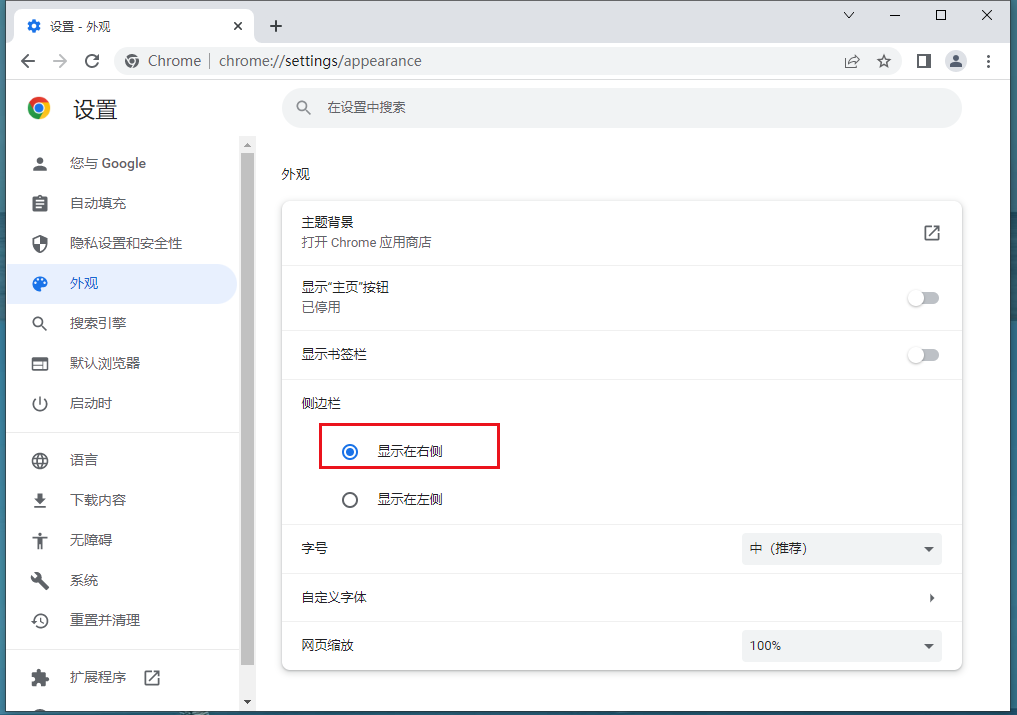1017x715 pixels.
Task: Click the Chrome logo beside 设置
Action: [x=39, y=108]
